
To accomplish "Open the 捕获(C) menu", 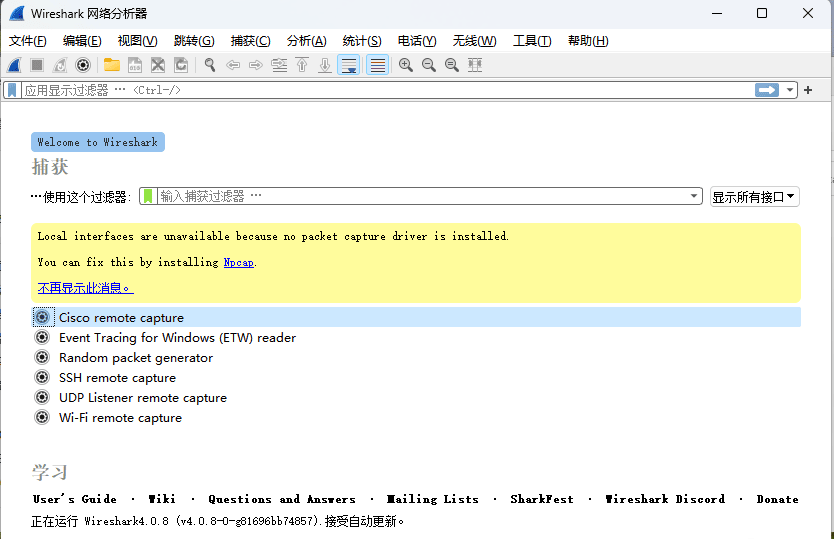I will [250, 41].
